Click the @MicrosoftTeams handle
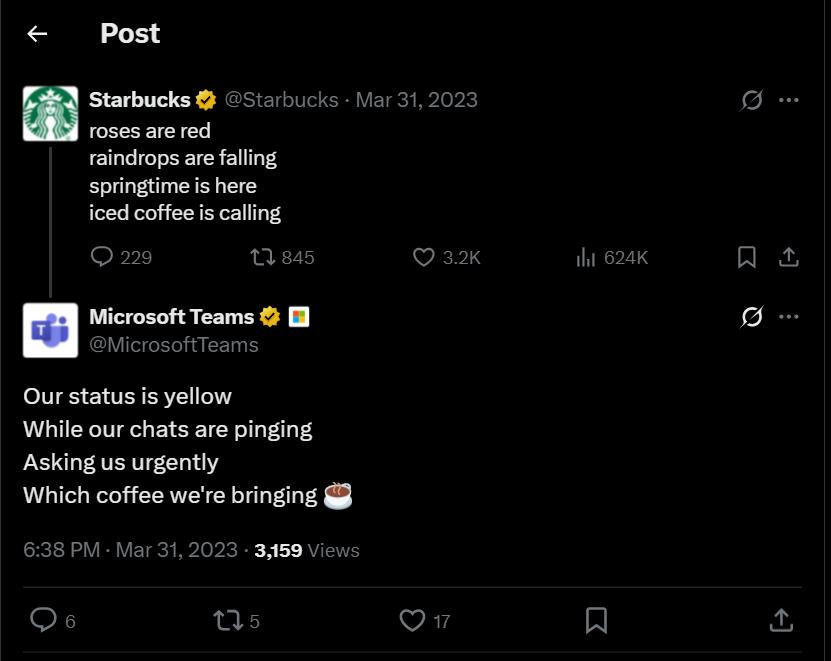 174,345
